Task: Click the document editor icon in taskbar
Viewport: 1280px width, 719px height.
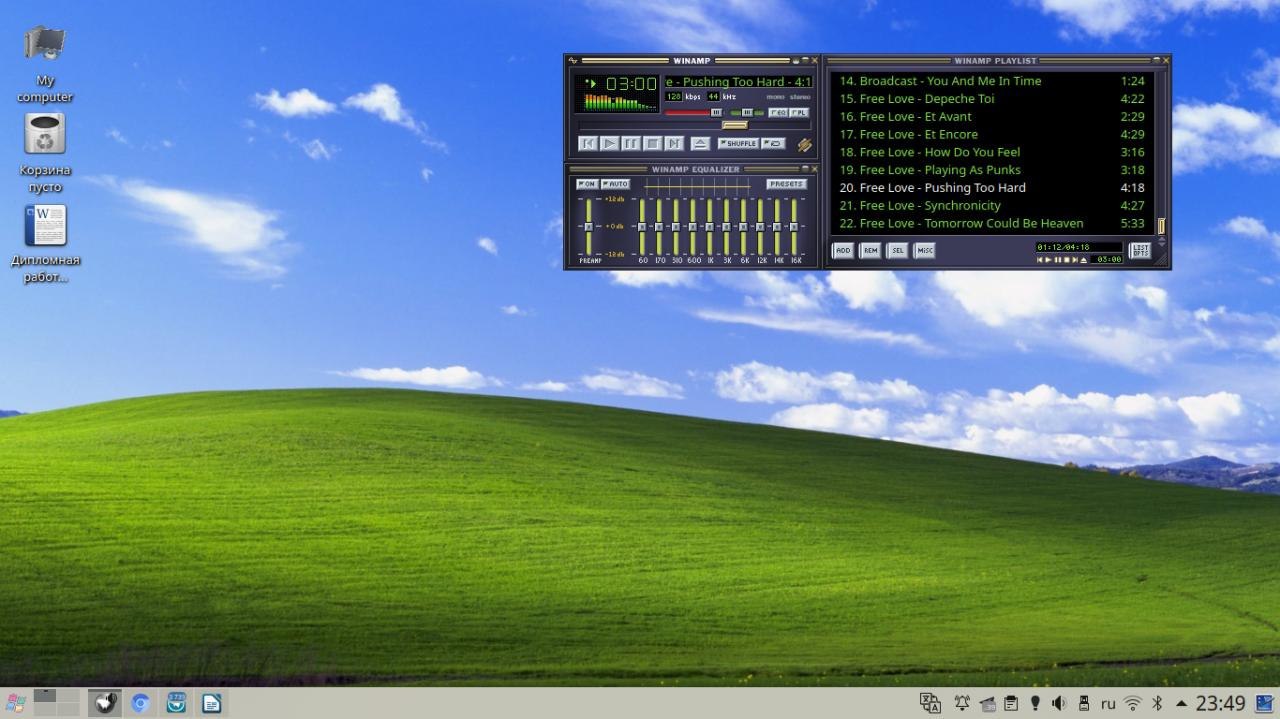Action: pyautogui.click(x=212, y=703)
